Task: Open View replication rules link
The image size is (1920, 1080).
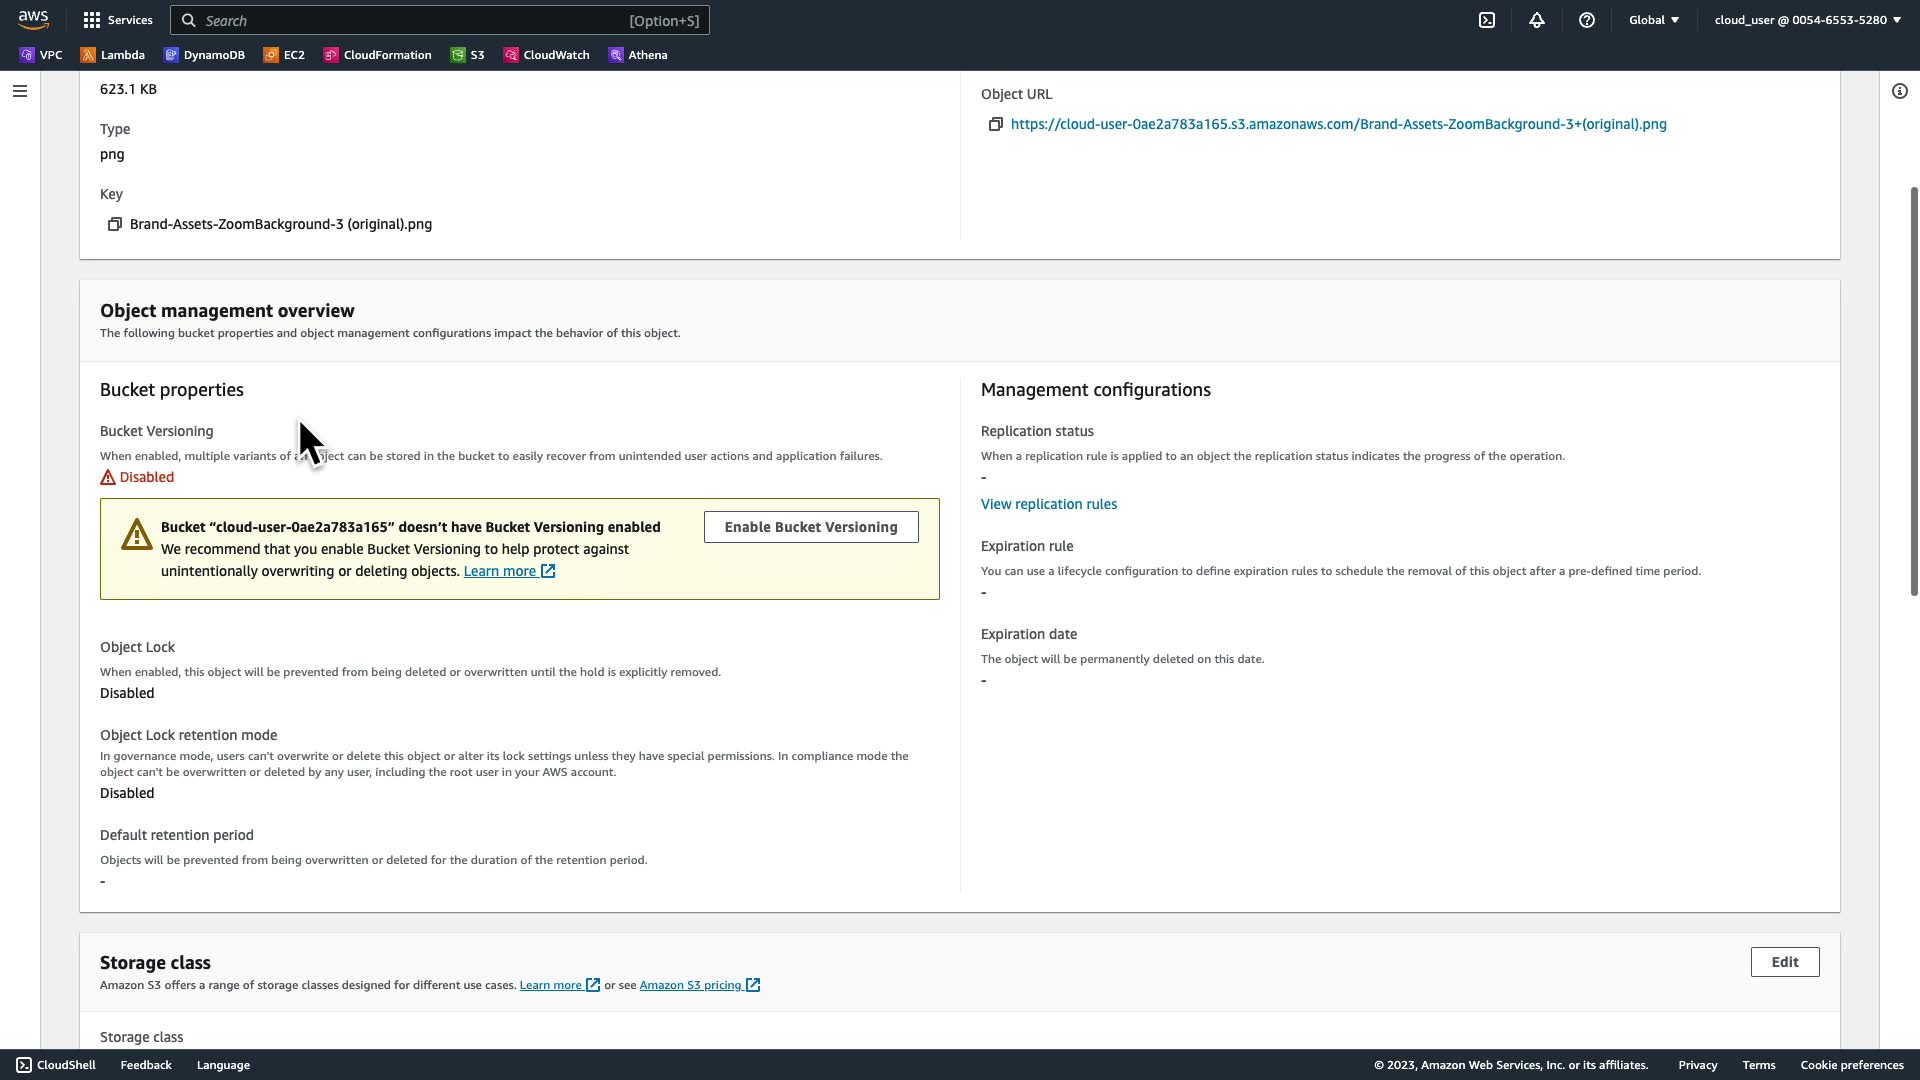Action: tap(1049, 504)
